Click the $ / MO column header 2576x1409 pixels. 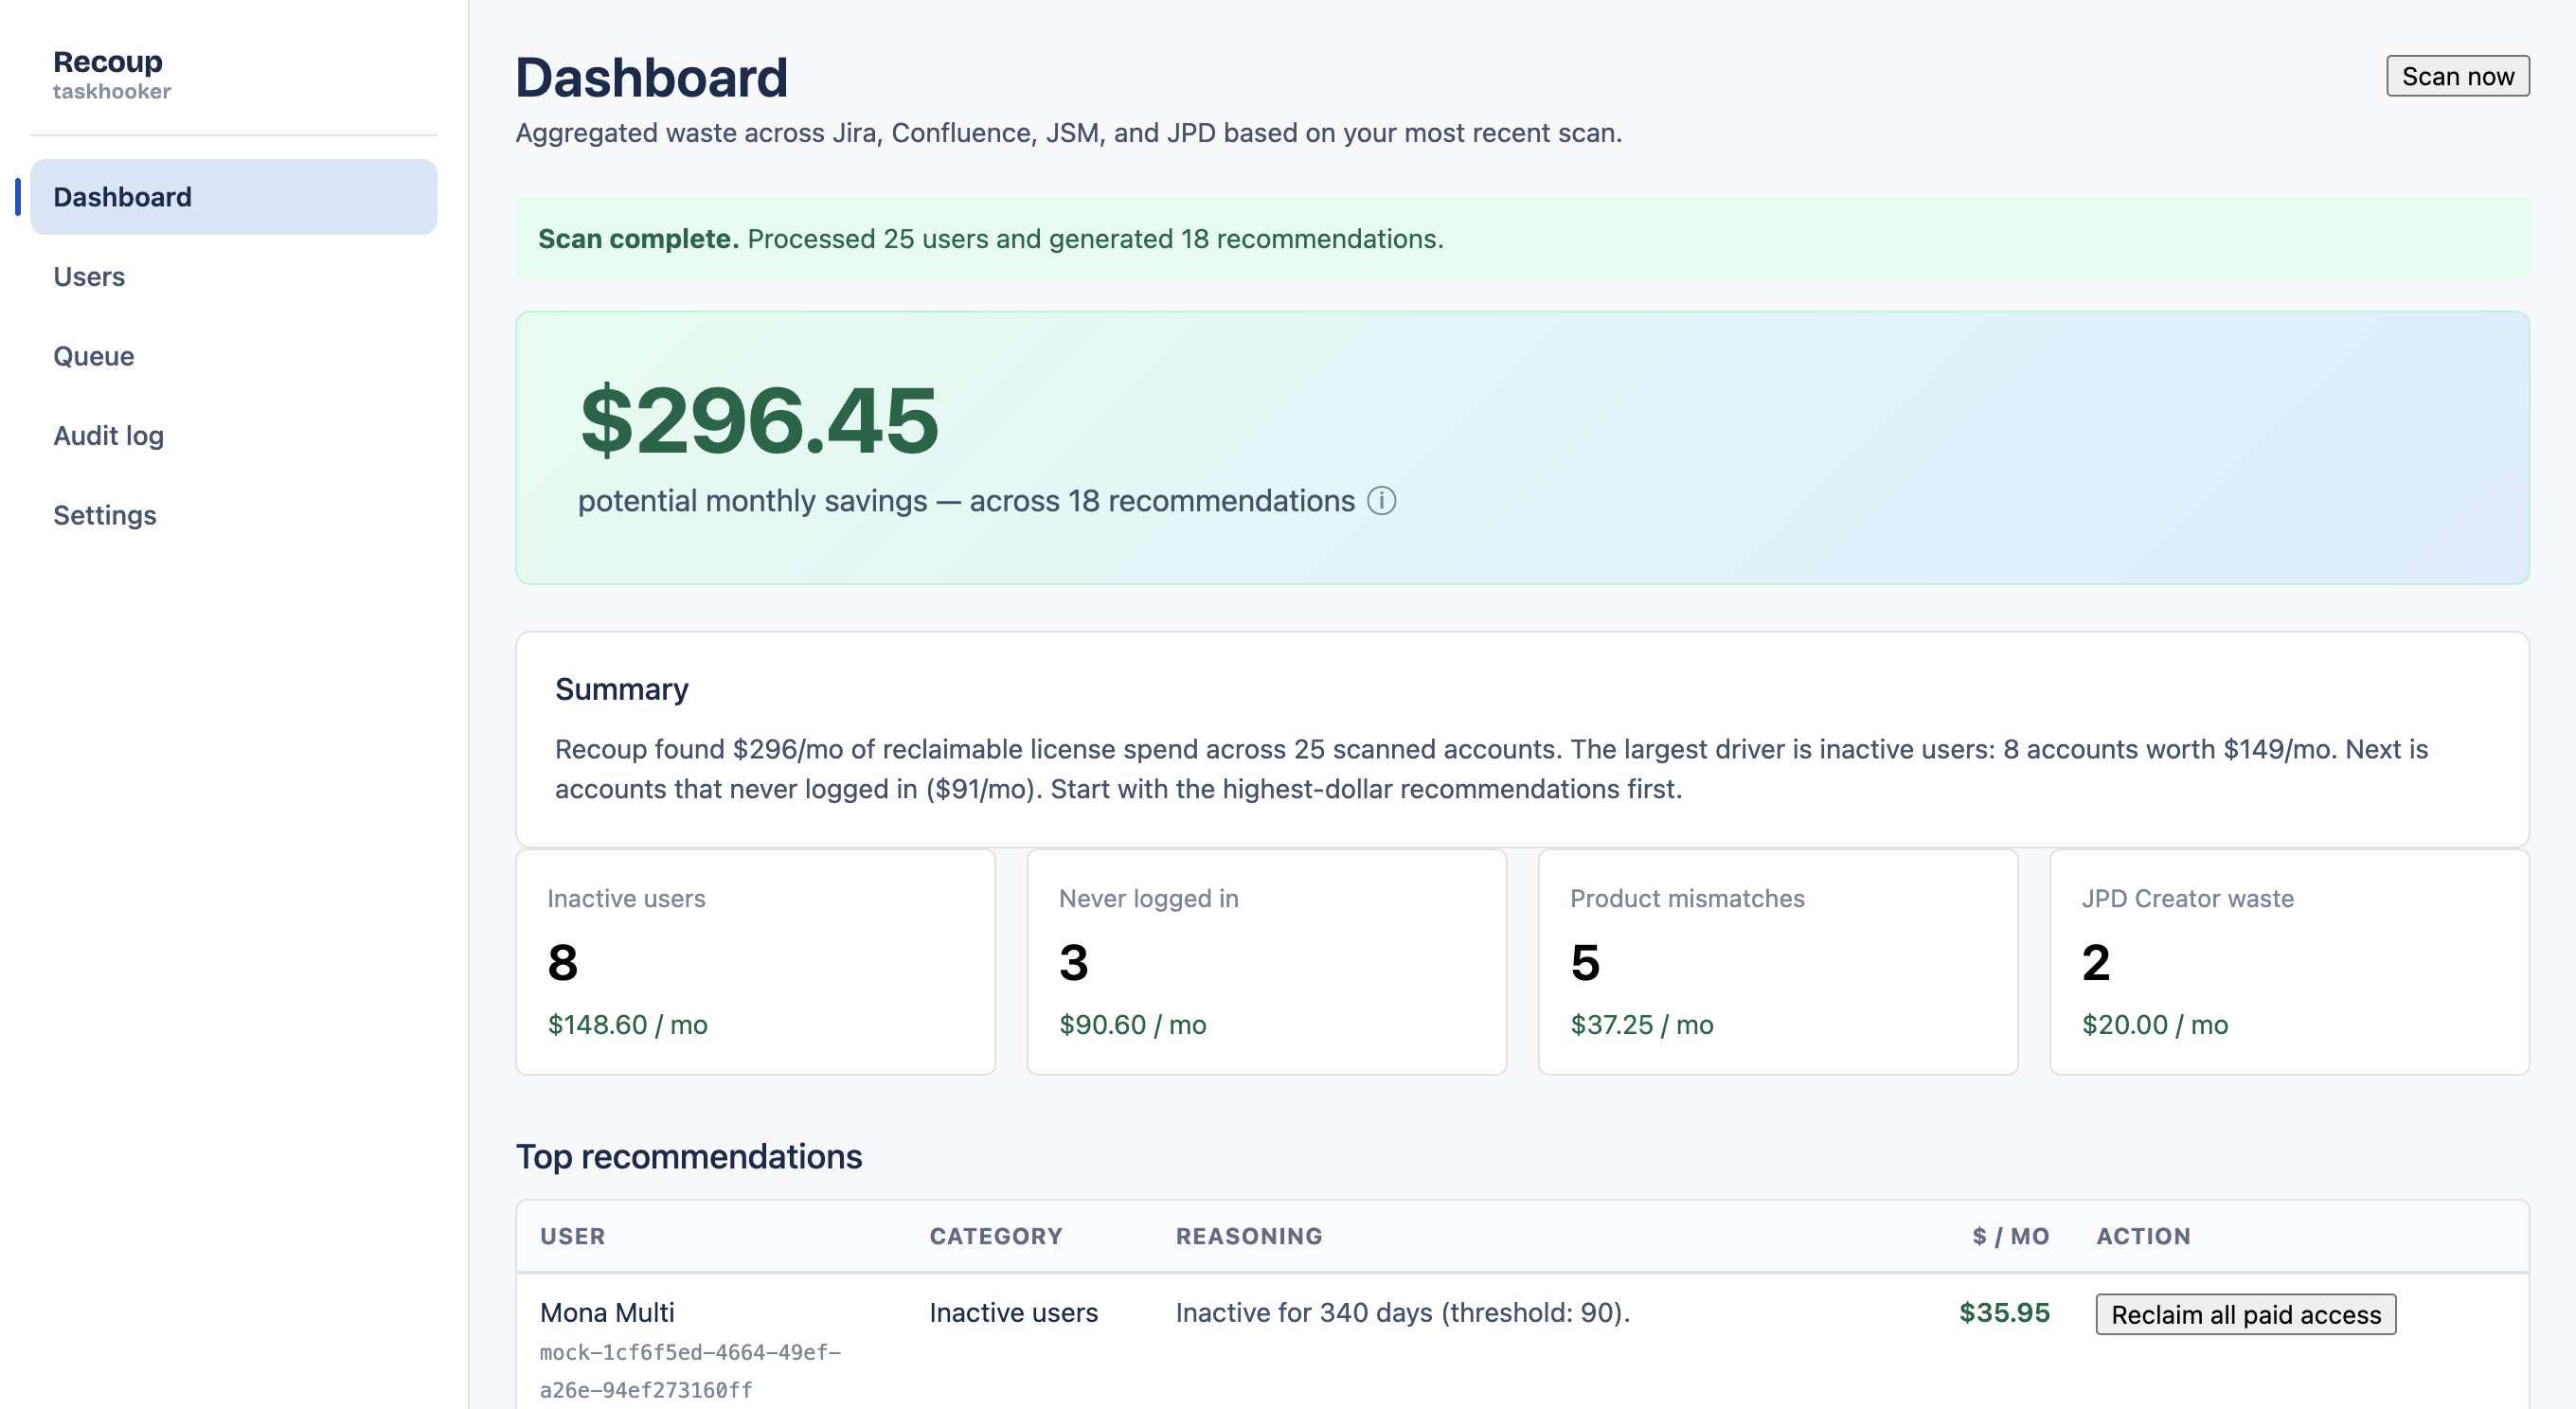[2010, 1236]
